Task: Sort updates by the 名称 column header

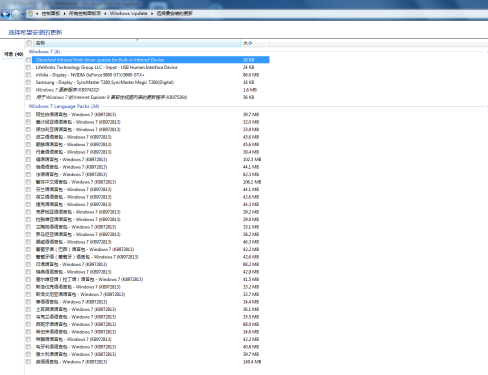Action: click(137, 43)
